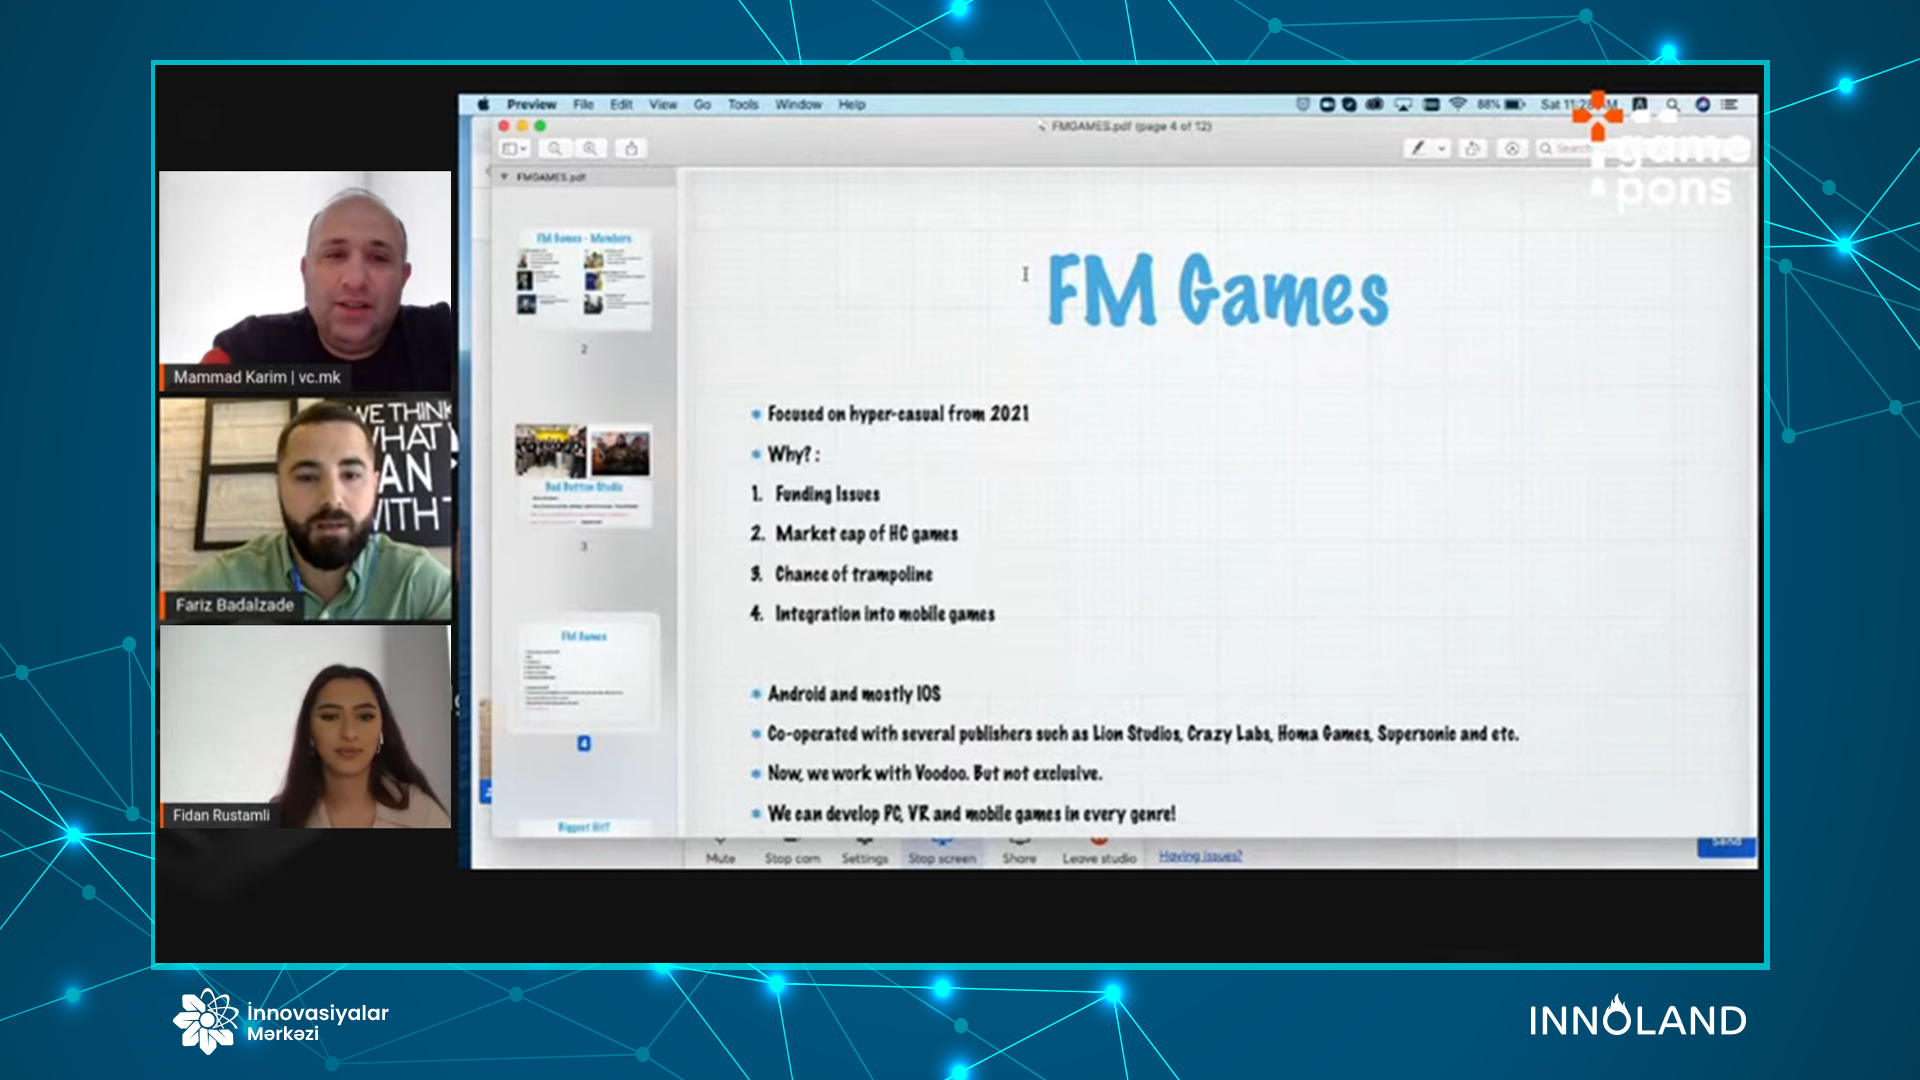Open the sidebar view mode dropdown

[x=514, y=149]
